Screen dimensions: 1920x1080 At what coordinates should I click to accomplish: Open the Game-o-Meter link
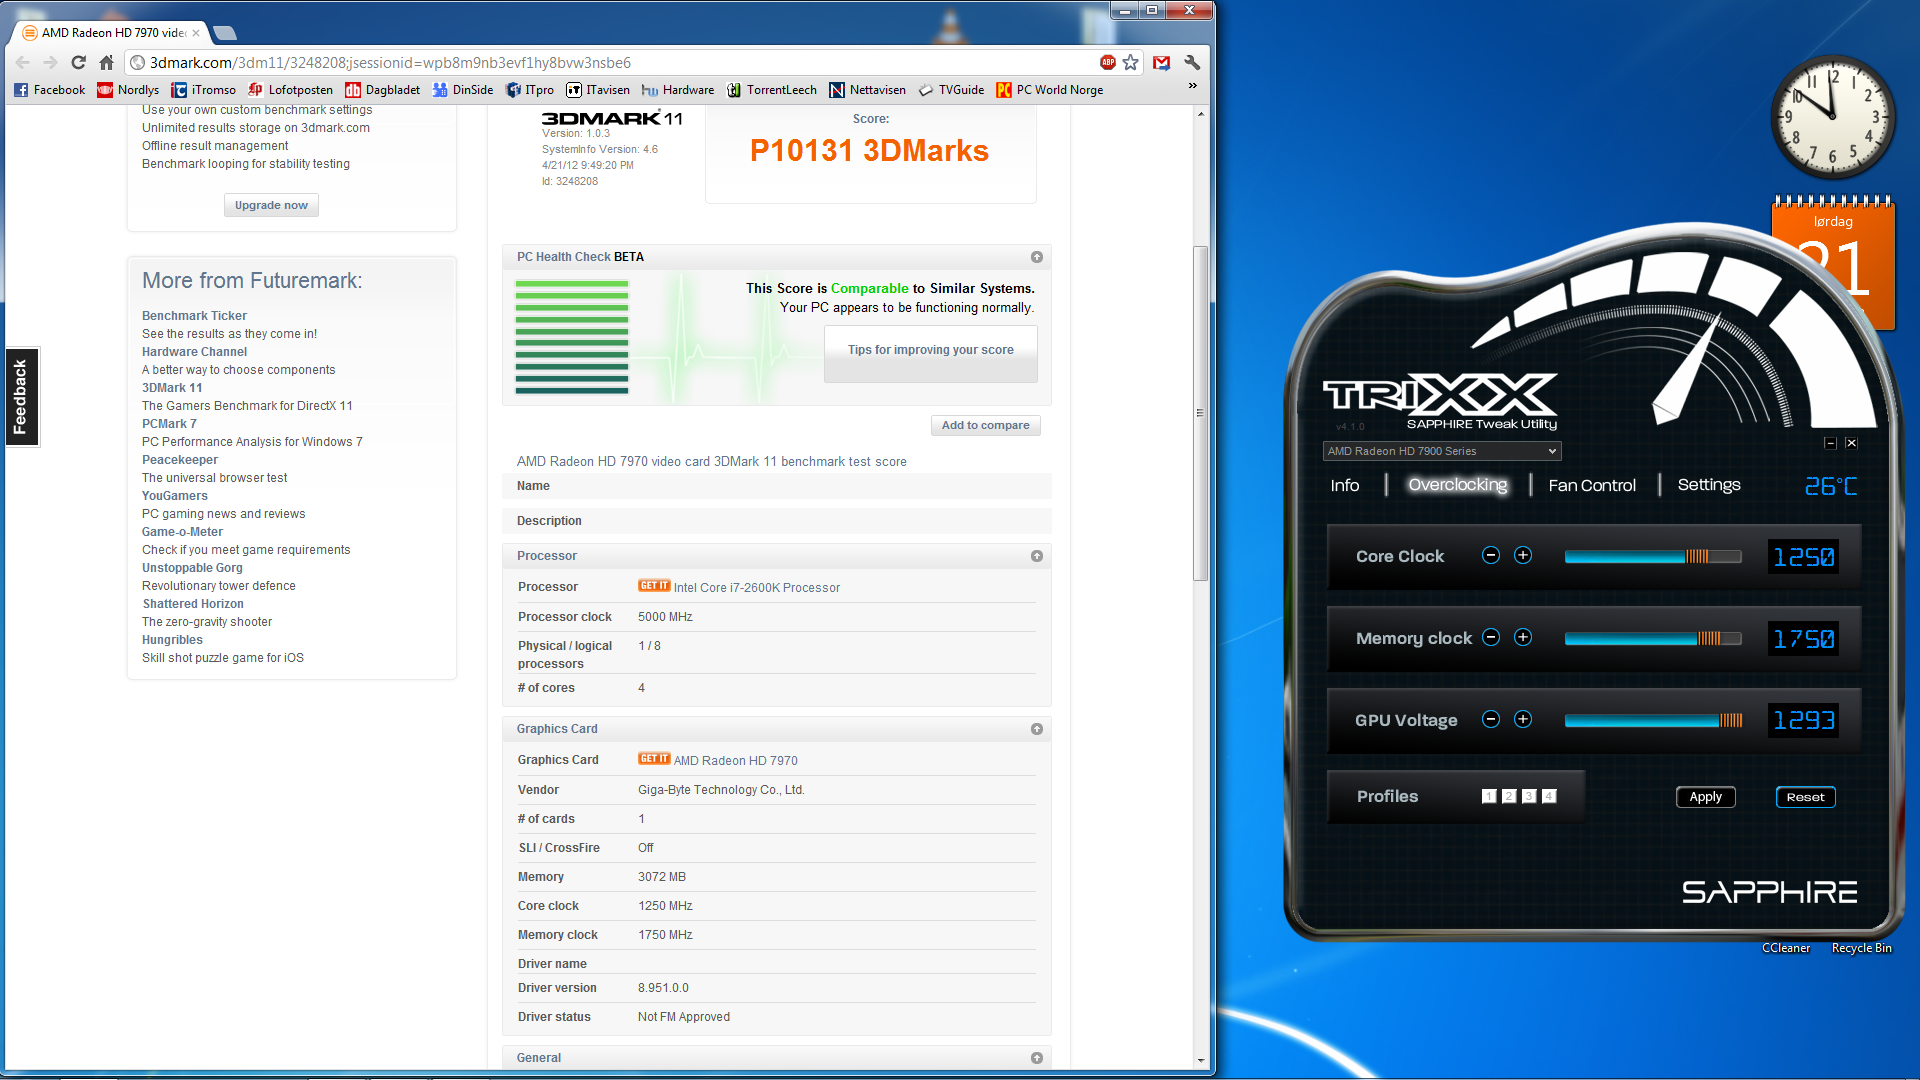click(x=182, y=532)
